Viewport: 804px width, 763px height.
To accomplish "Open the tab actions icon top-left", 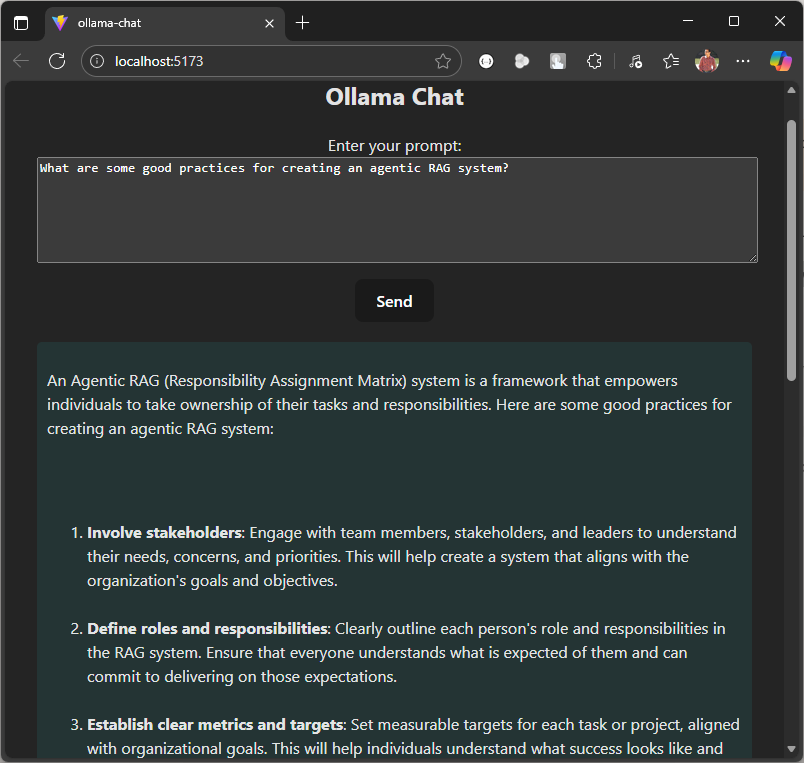I will (21, 22).
